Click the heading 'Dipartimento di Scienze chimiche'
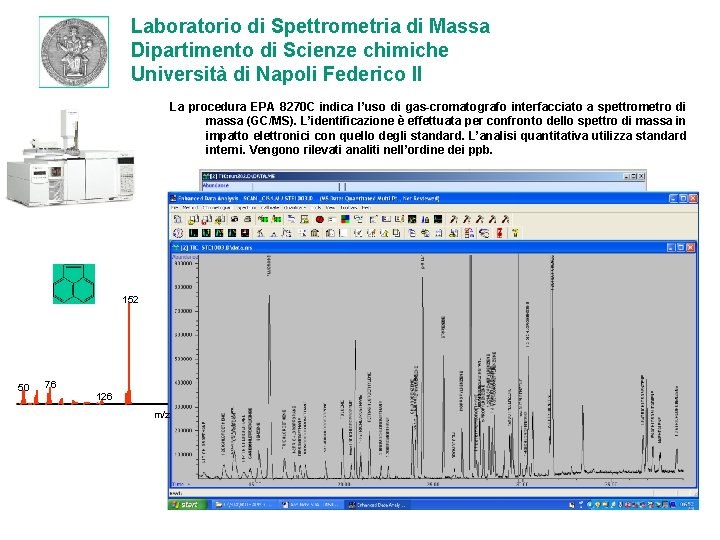This screenshot has width=720, height=540. pos(289,50)
